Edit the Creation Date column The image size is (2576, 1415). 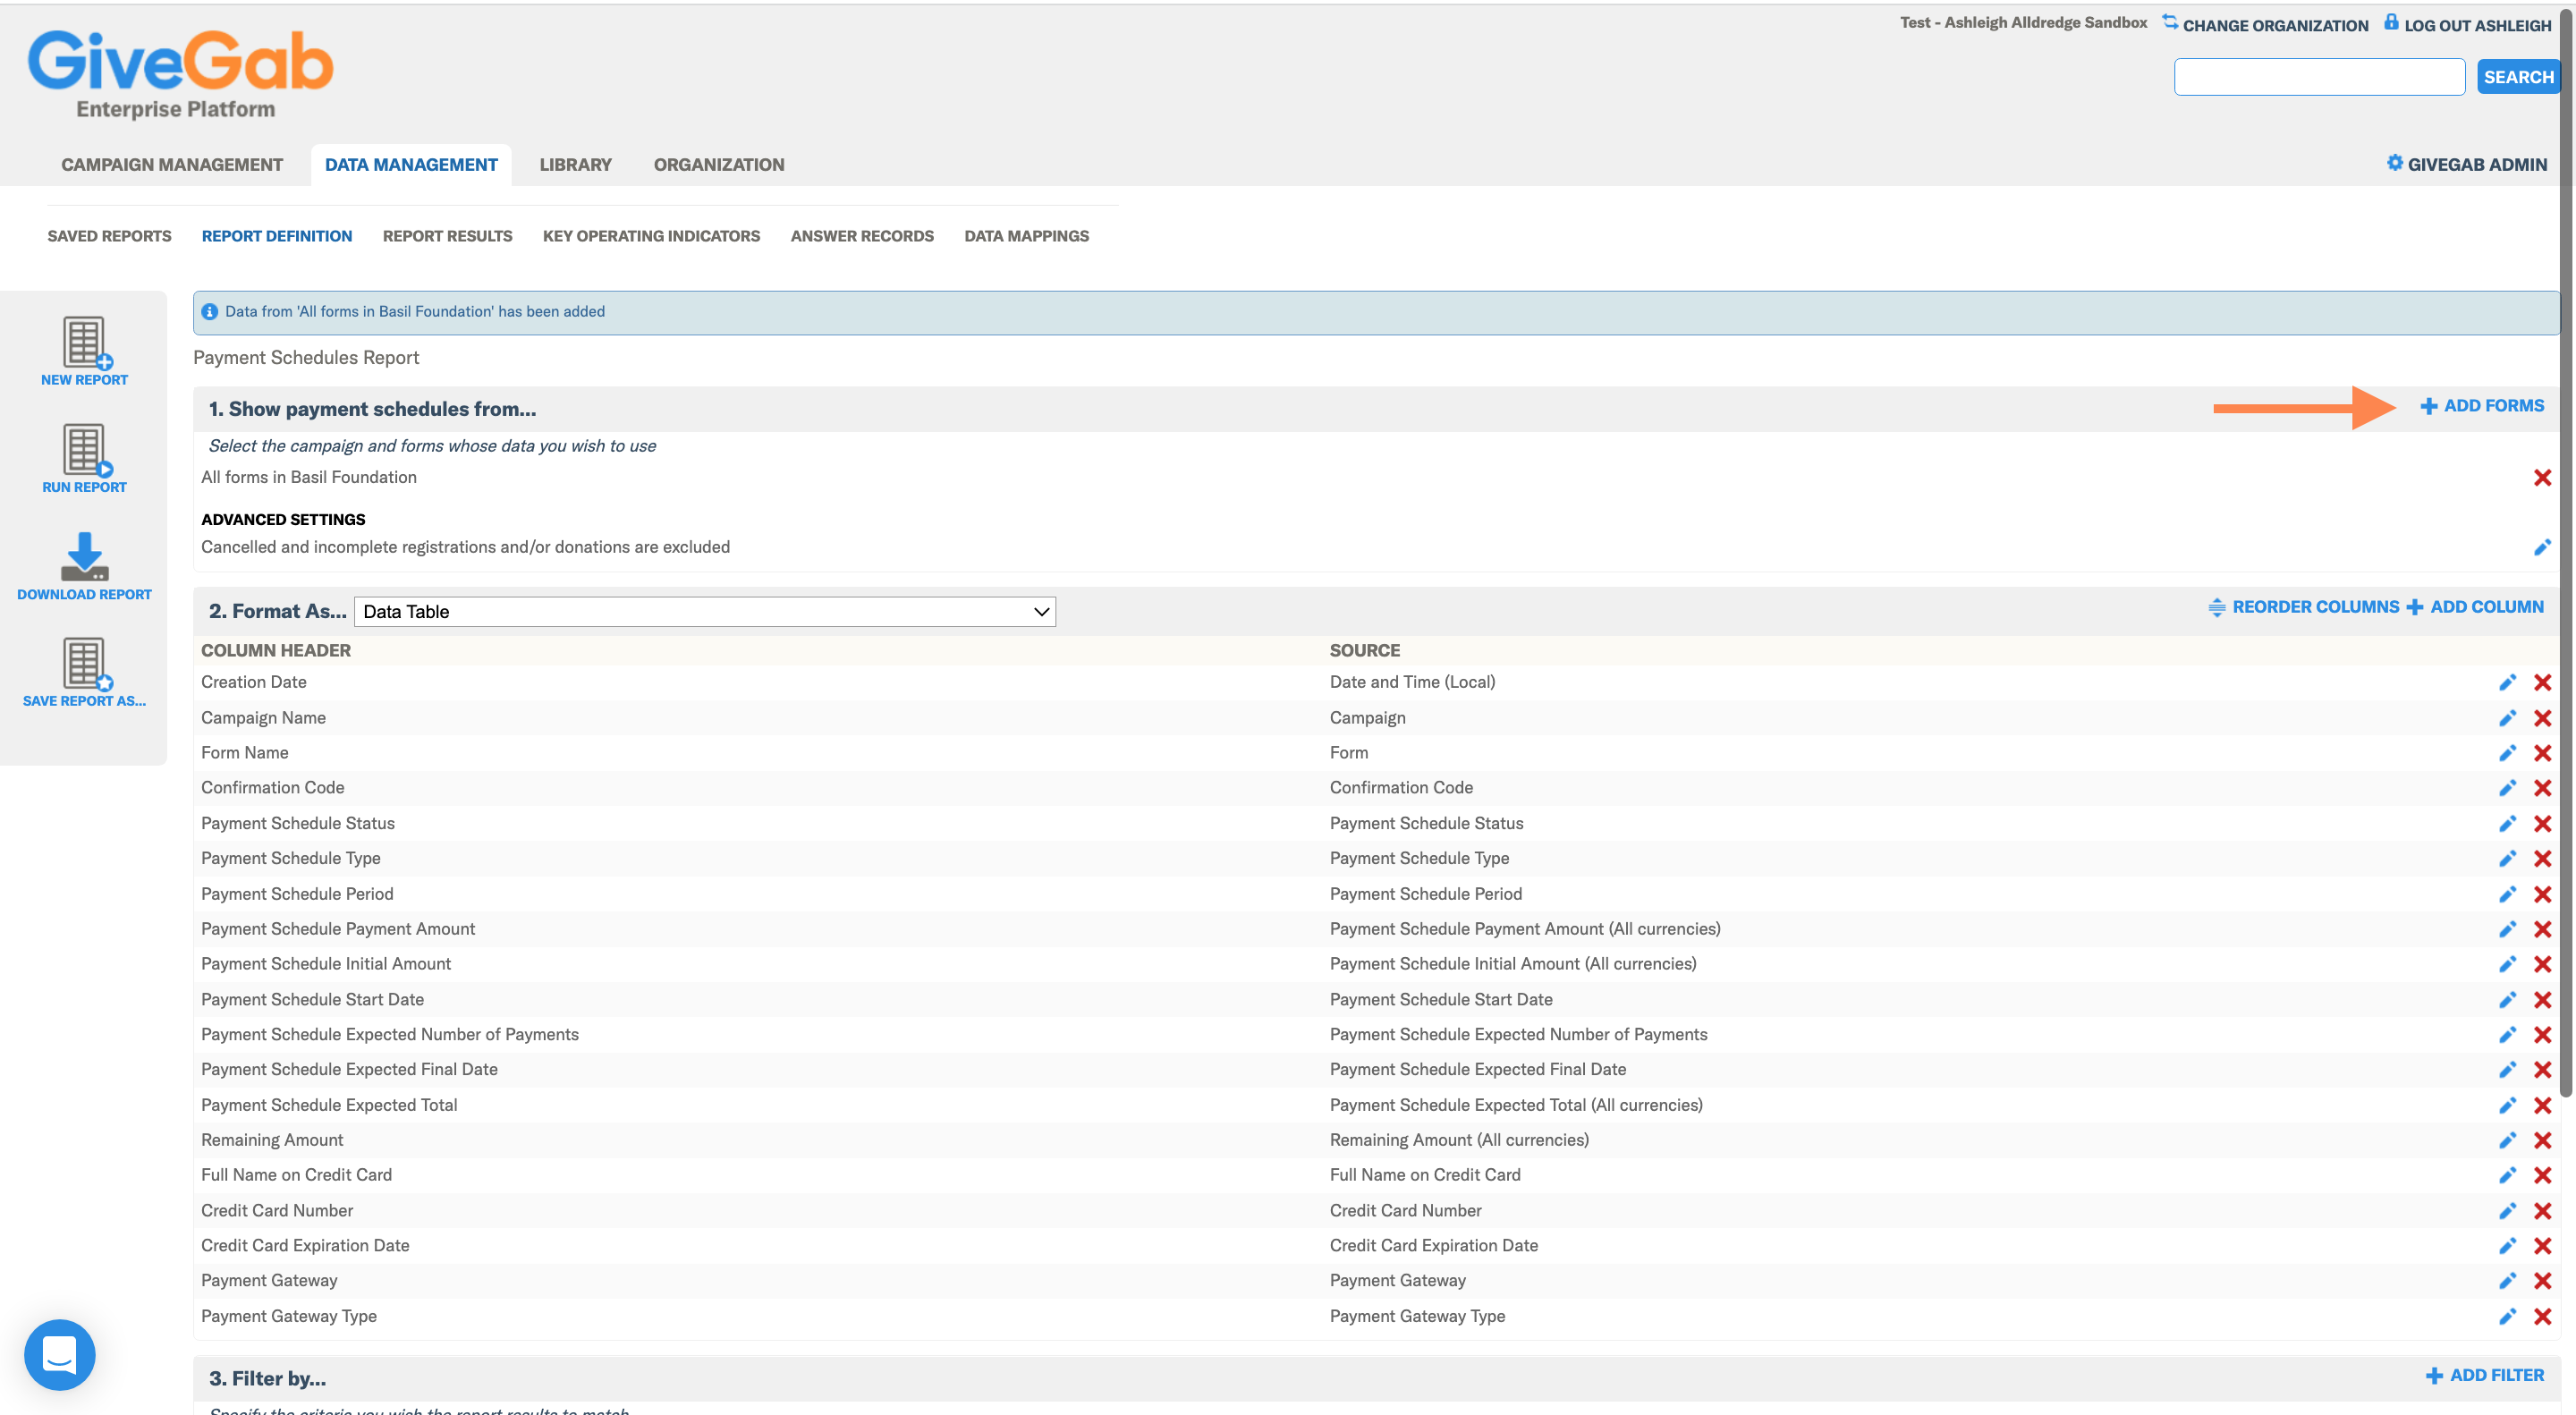point(2507,682)
